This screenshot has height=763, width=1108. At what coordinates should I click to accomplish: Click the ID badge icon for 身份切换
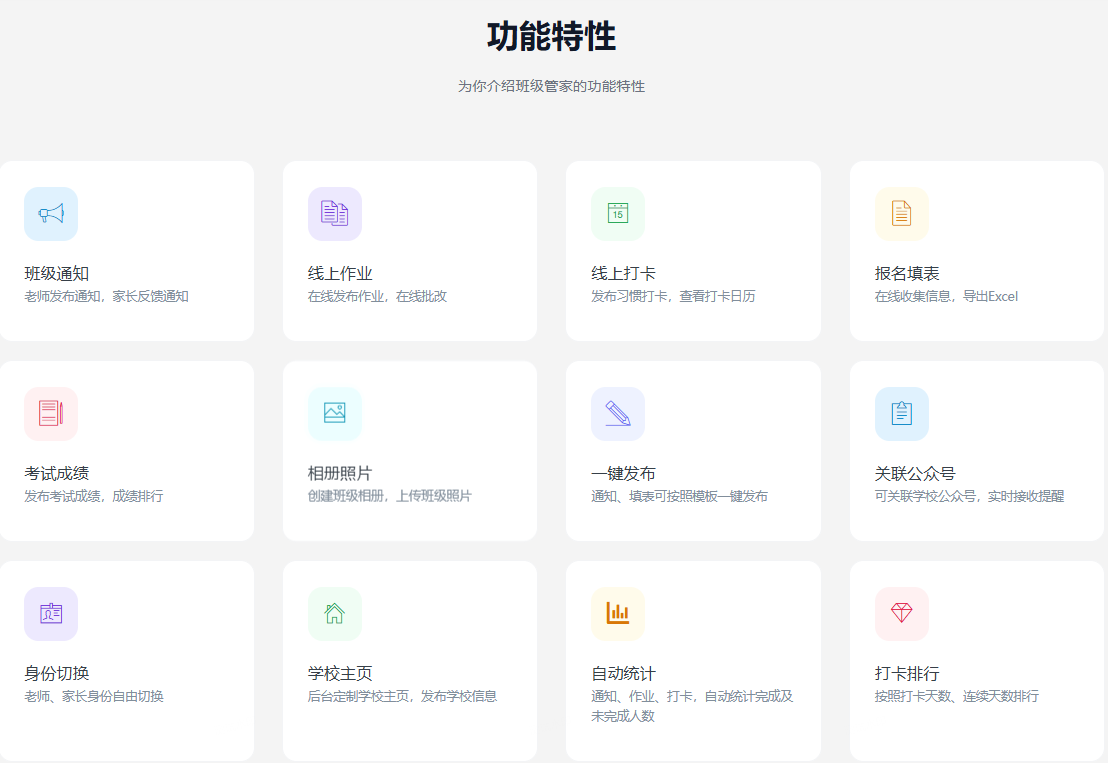coord(51,614)
